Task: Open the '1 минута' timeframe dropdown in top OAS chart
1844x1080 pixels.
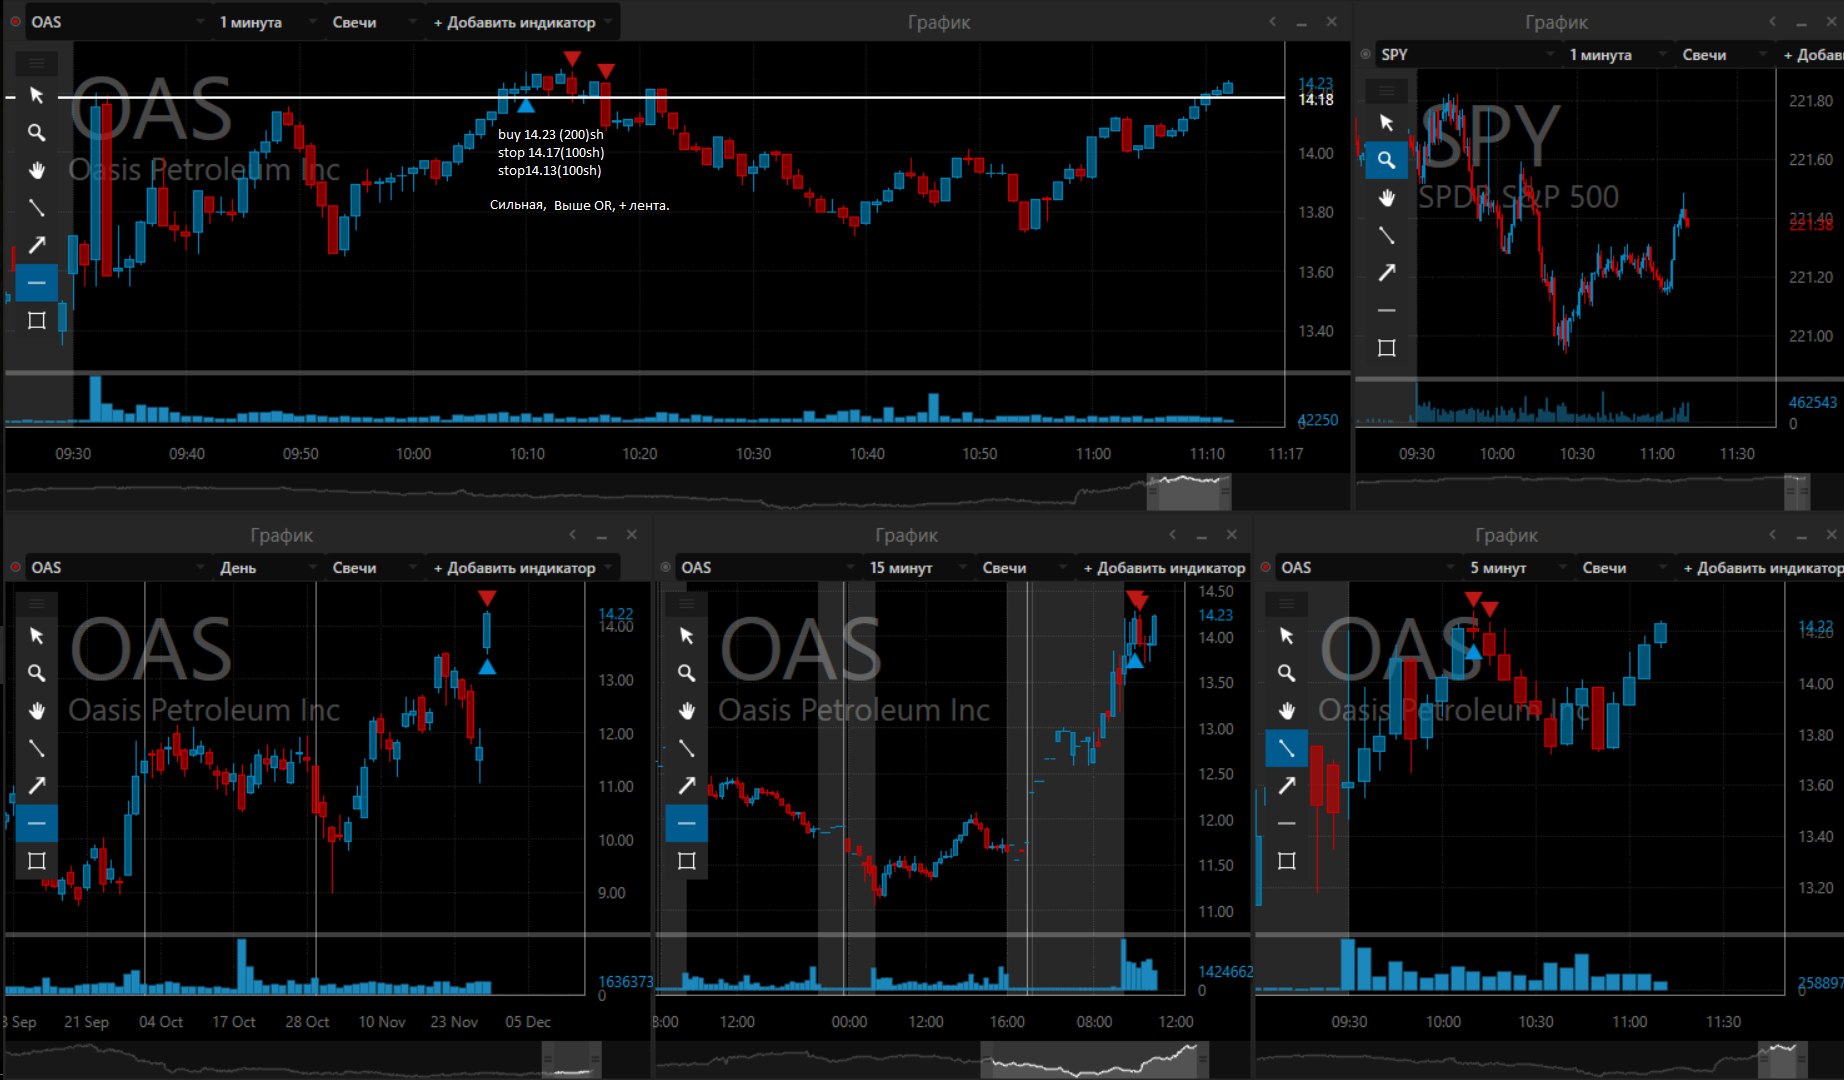Action: tap(268, 21)
